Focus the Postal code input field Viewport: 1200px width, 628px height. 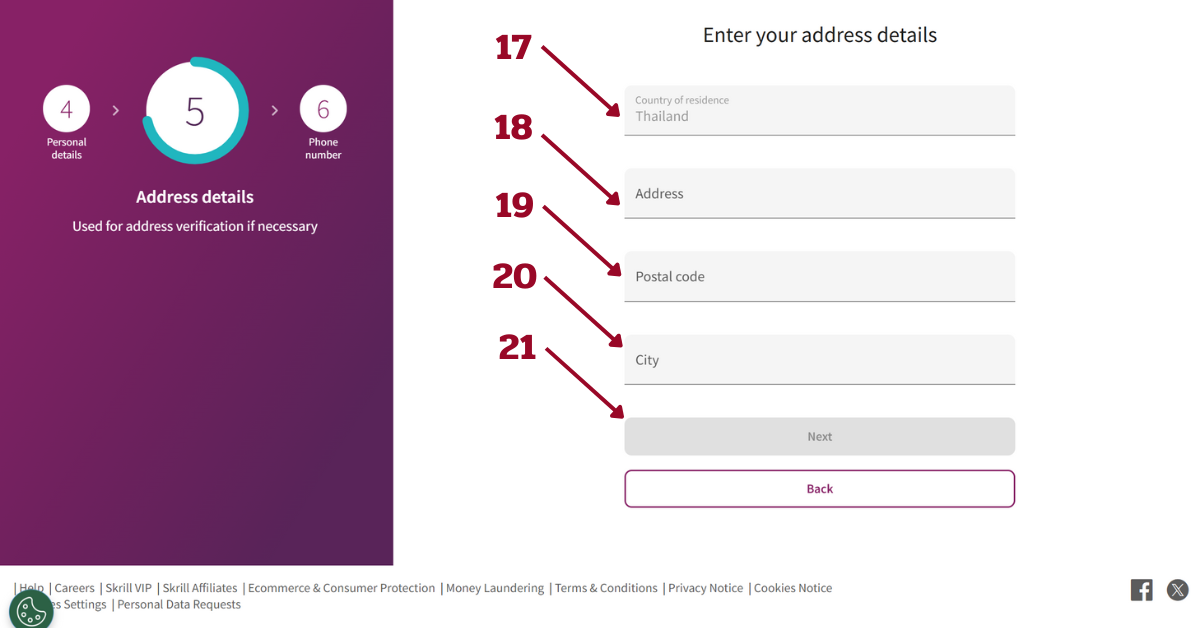pyautogui.click(x=820, y=276)
